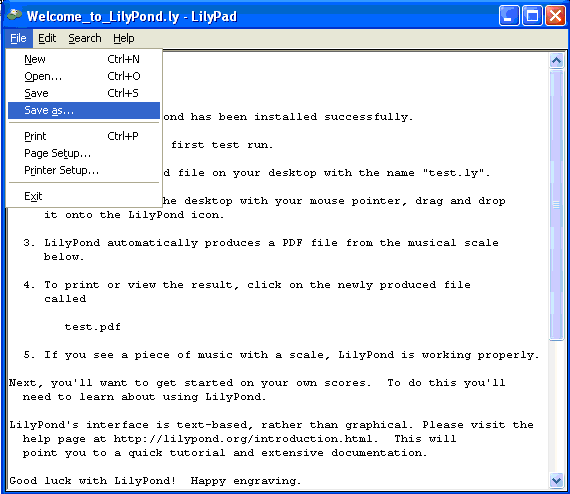Click the 'first test run.' text

point(222,145)
